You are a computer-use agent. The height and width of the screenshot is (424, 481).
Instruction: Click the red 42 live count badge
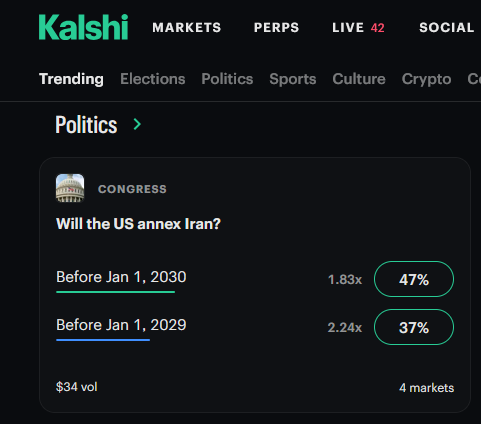coord(377,28)
